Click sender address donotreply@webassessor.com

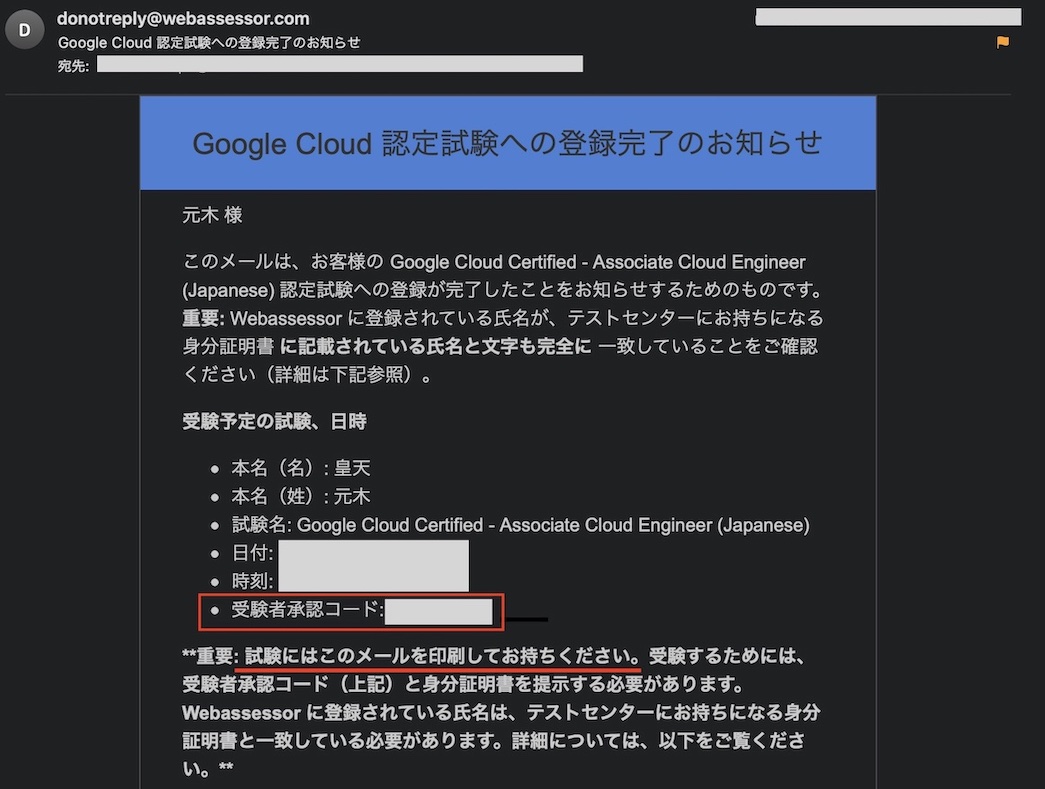pyautogui.click(x=183, y=18)
